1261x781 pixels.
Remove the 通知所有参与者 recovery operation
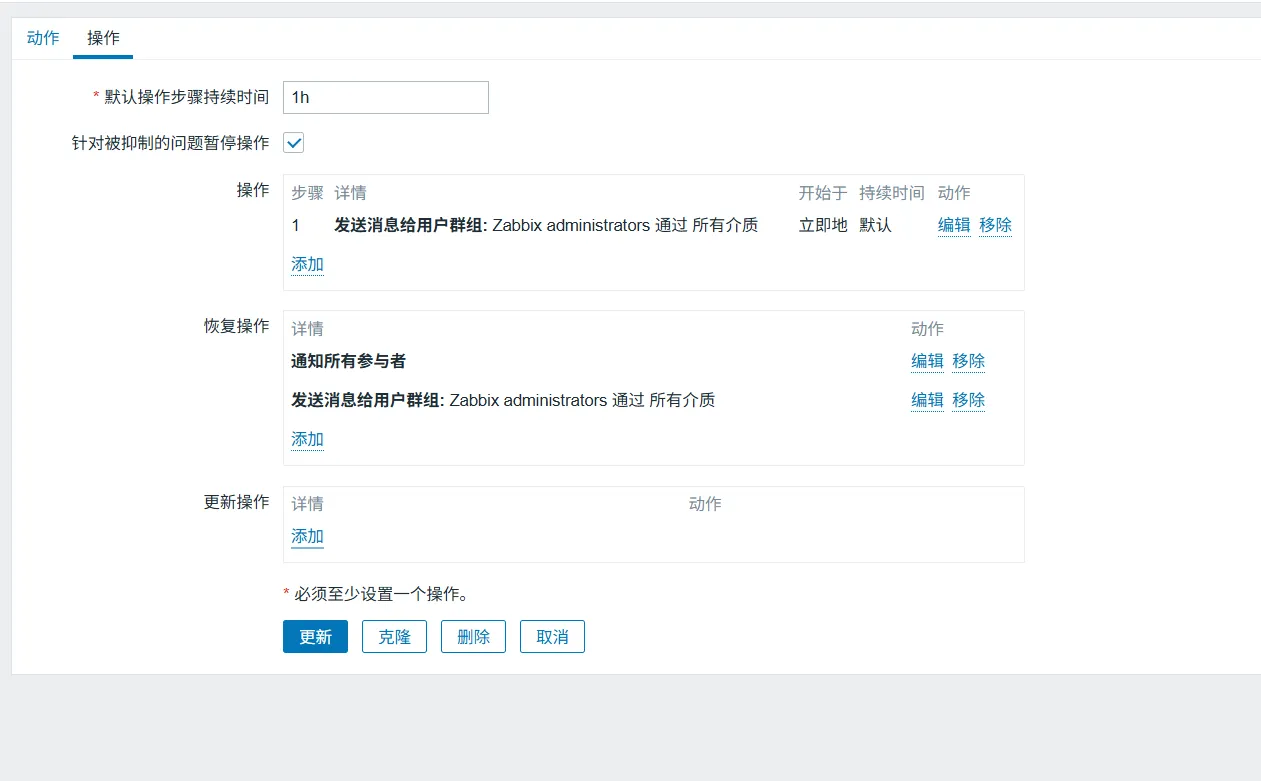coord(968,361)
